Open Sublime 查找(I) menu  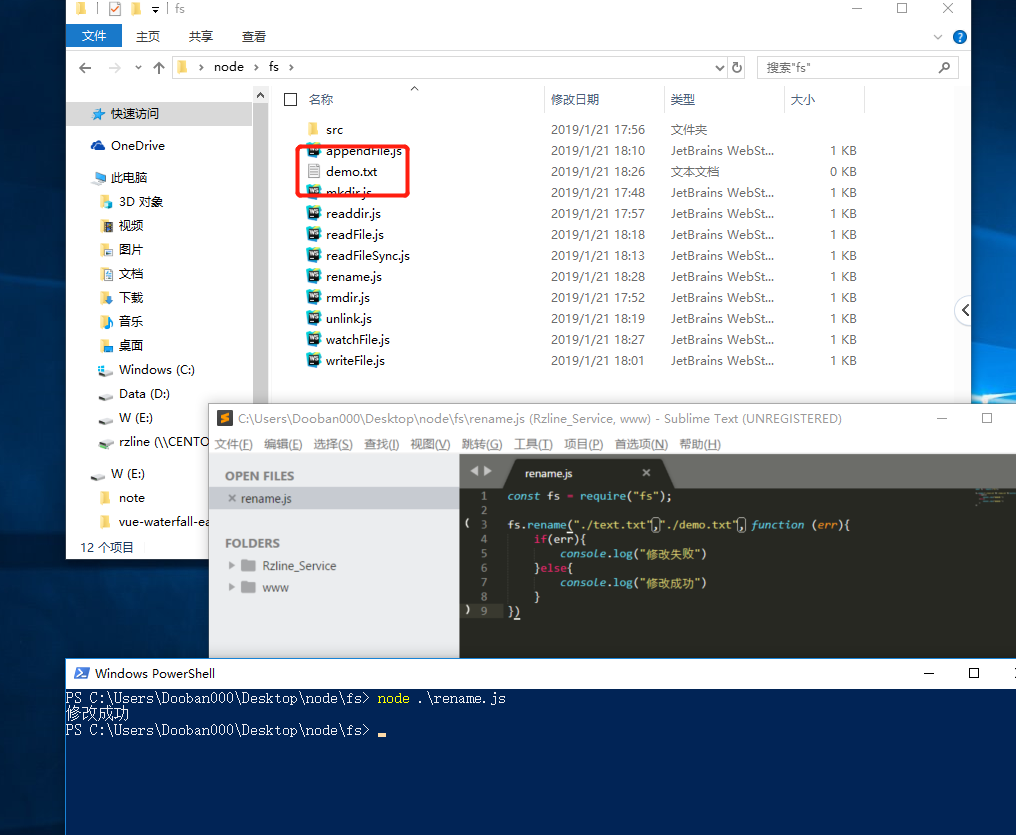[x=382, y=444]
